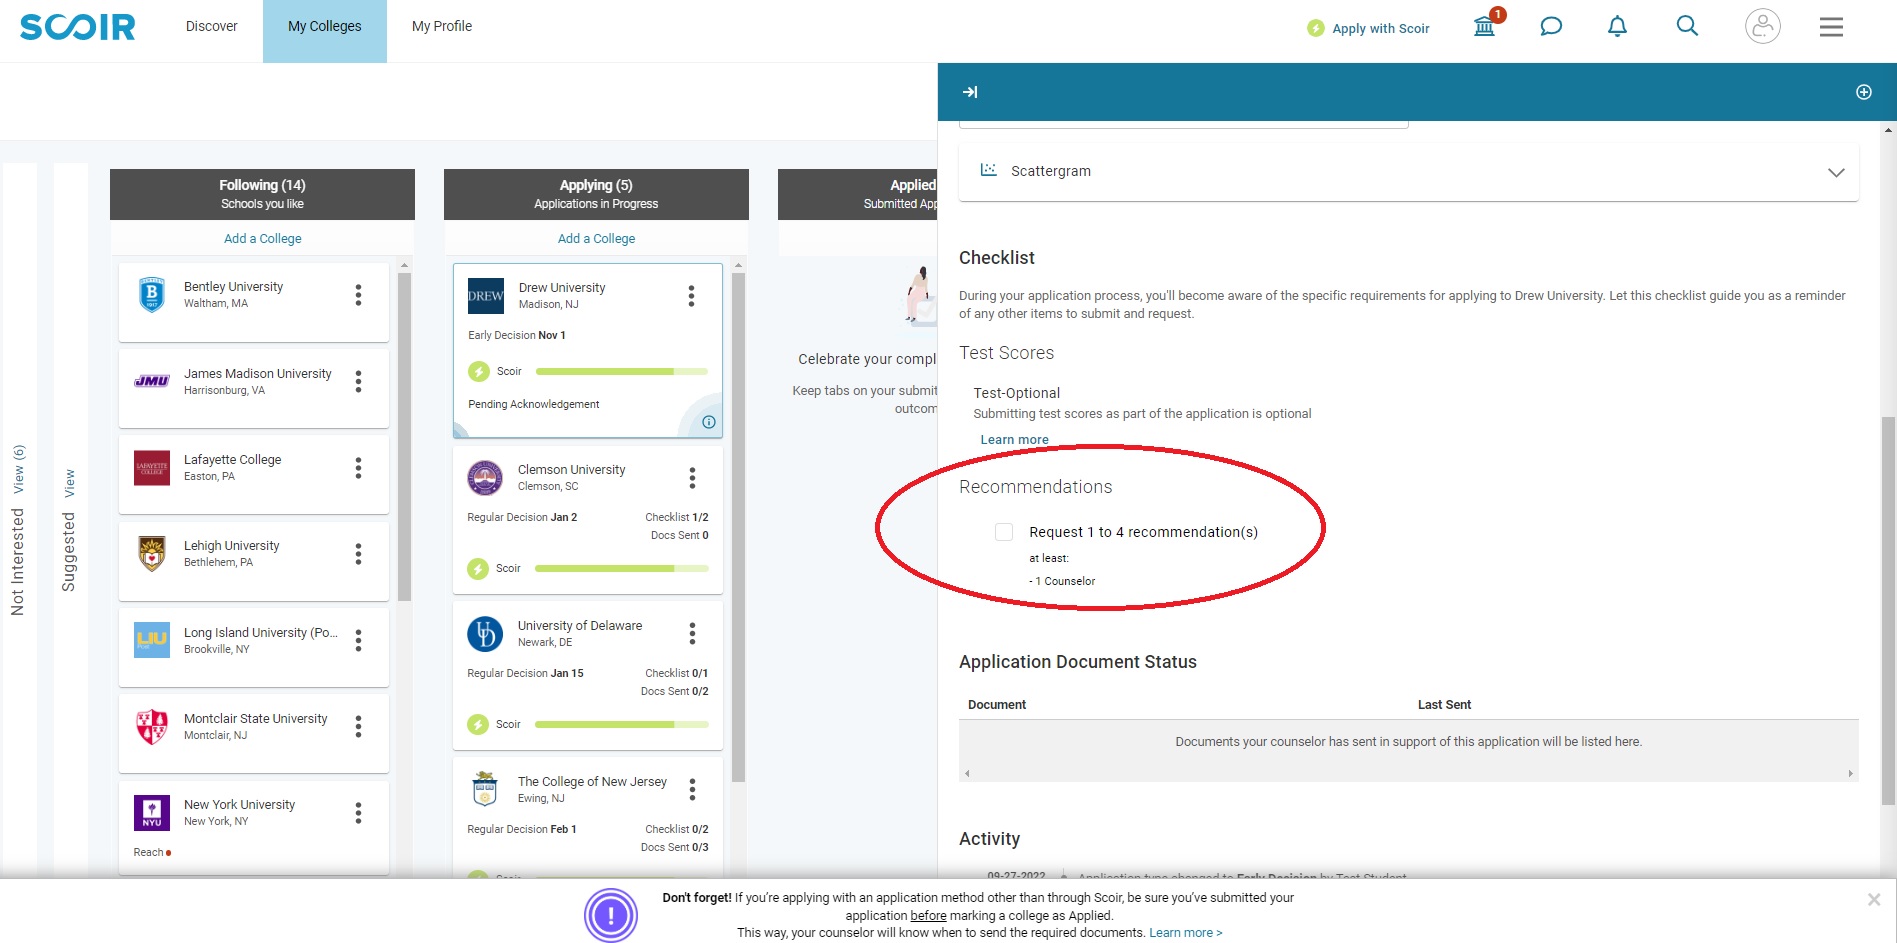The image size is (1897, 943).
Task: Click the detail panel vertical scrollbar
Action: pos(1888,610)
